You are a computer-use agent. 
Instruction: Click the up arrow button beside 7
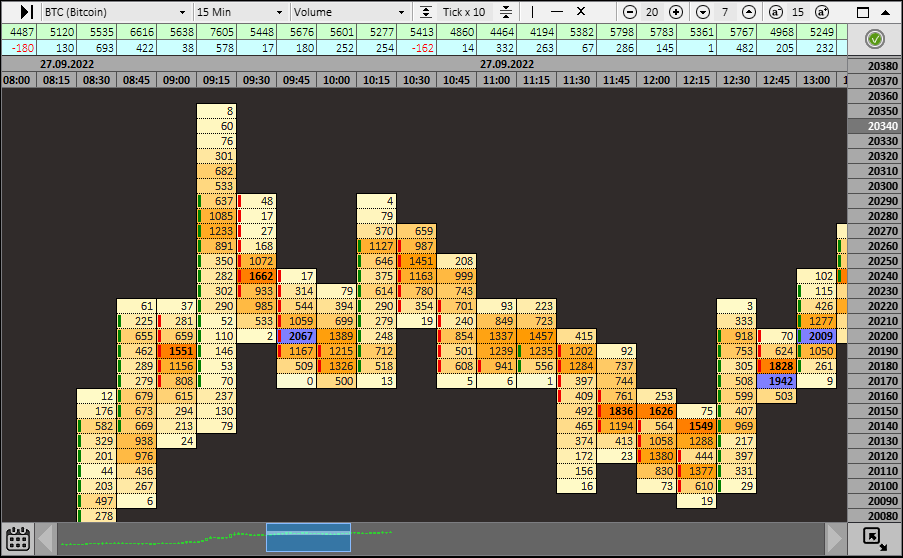click(748, 12)
